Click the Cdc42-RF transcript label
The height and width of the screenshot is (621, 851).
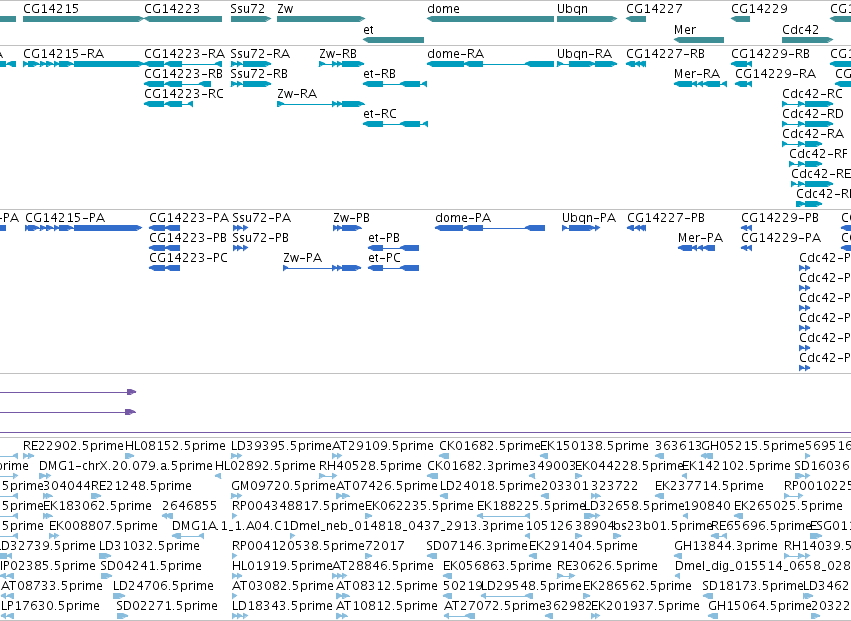tap(818, 154)
